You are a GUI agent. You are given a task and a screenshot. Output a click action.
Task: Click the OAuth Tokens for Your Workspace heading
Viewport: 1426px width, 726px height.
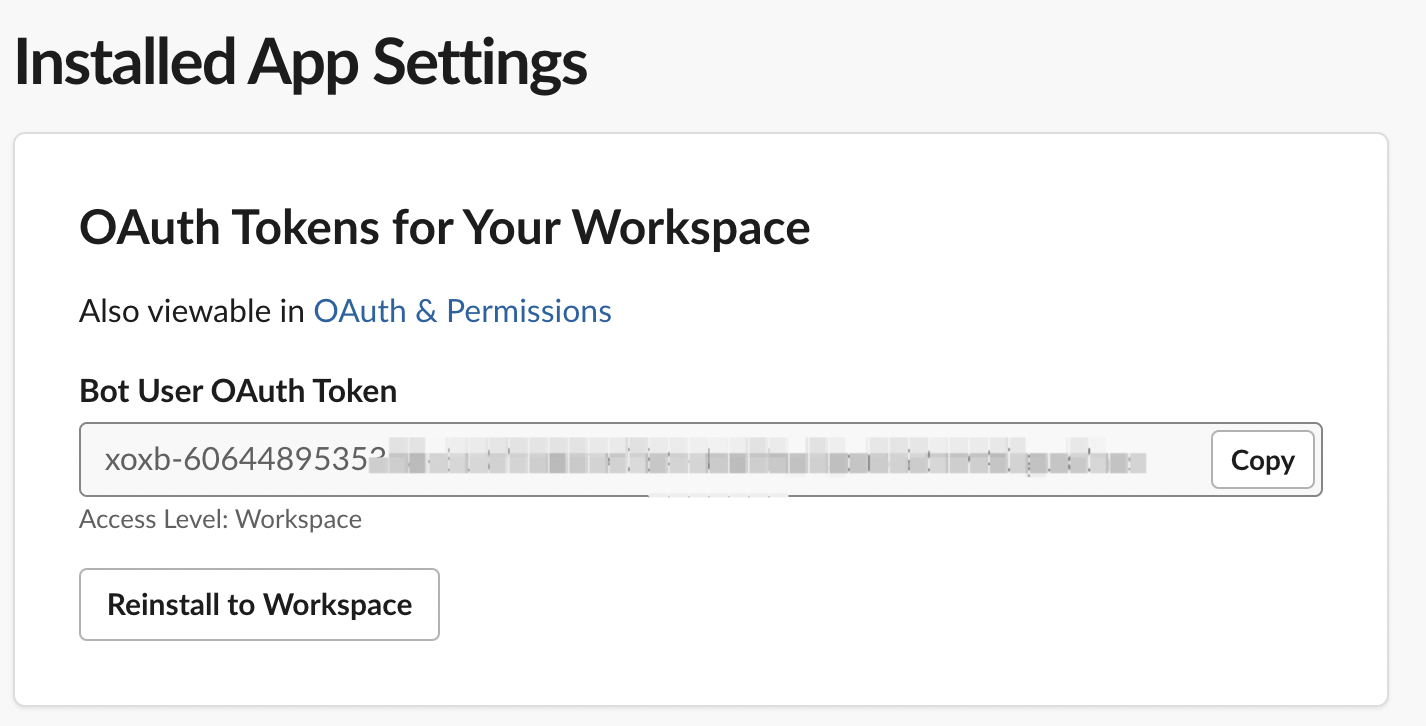pos(444,228)
